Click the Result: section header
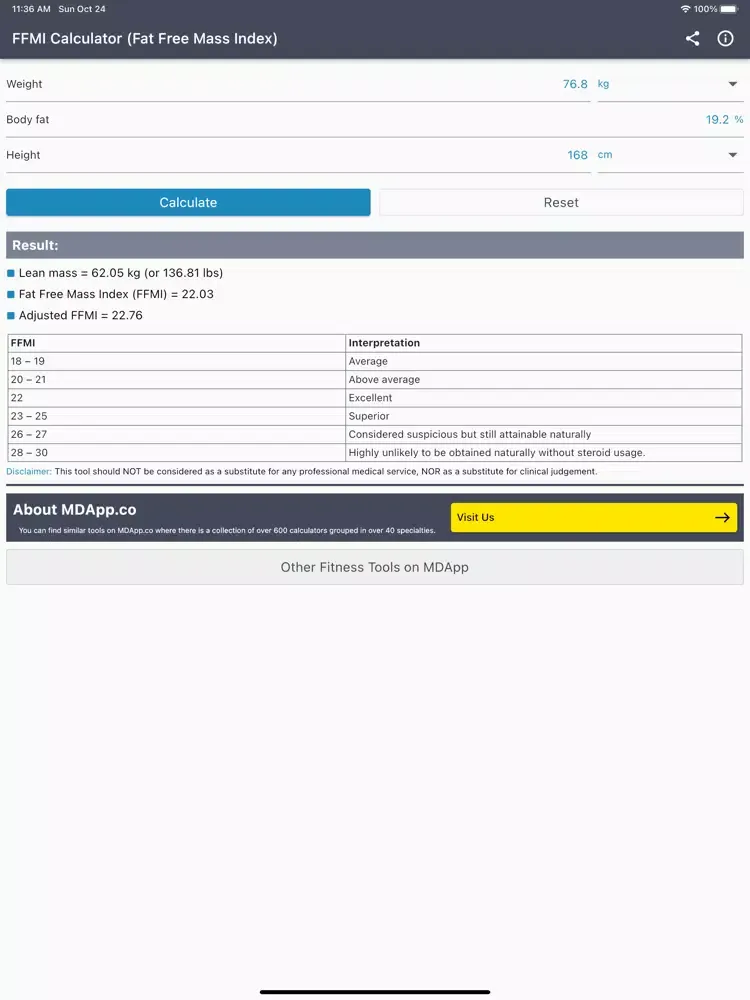This screenshot has width=750, height=1000. (375, 245)
